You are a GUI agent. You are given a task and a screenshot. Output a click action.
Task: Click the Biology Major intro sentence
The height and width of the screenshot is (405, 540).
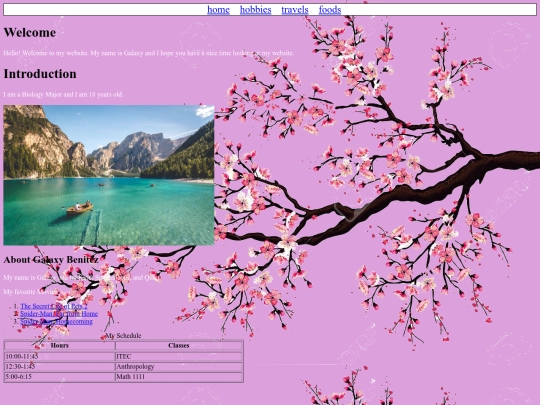click(63, 94)
